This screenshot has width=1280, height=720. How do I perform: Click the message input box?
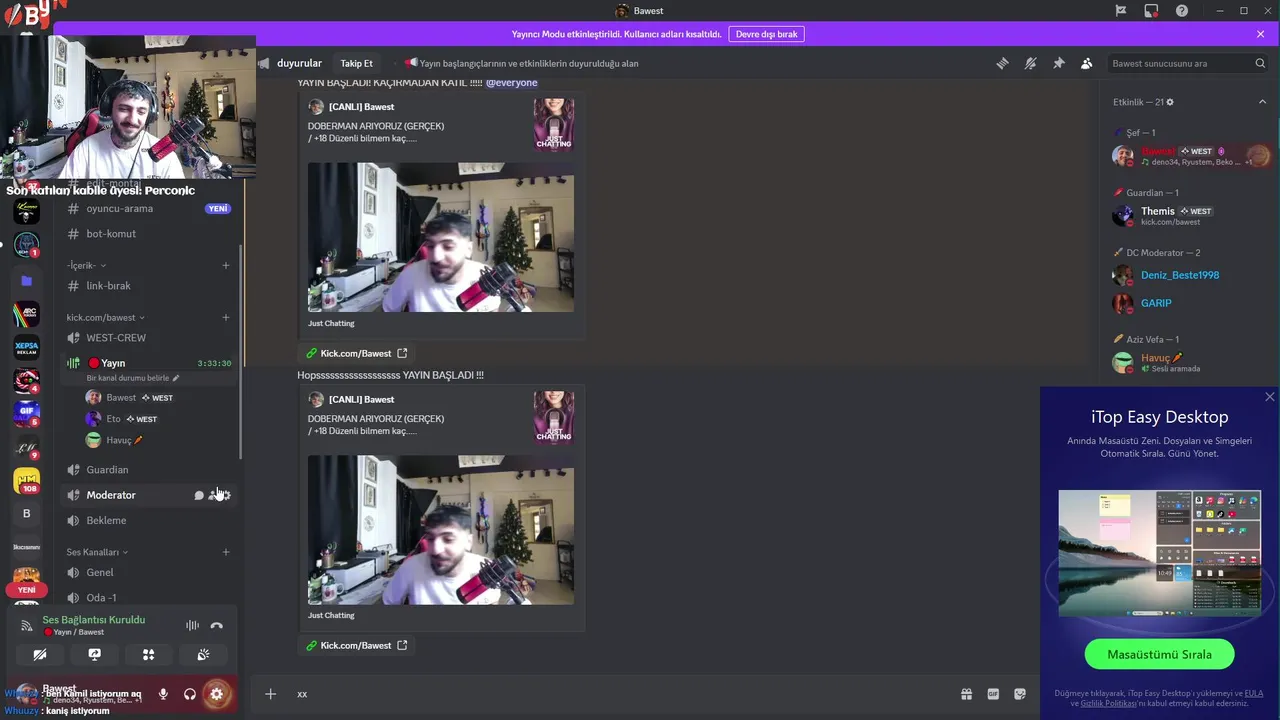coord(620,694)
